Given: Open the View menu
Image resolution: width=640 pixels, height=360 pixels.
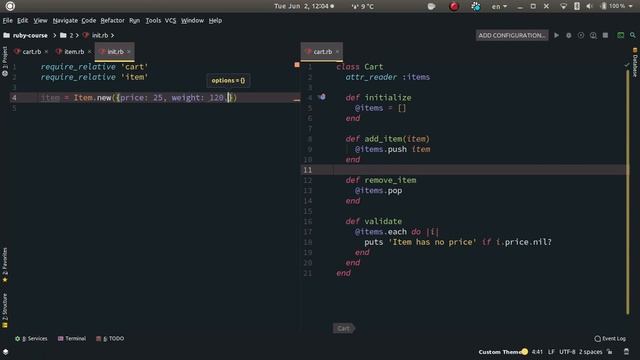Looking at the screenshot, I should [x=40, y=20].
